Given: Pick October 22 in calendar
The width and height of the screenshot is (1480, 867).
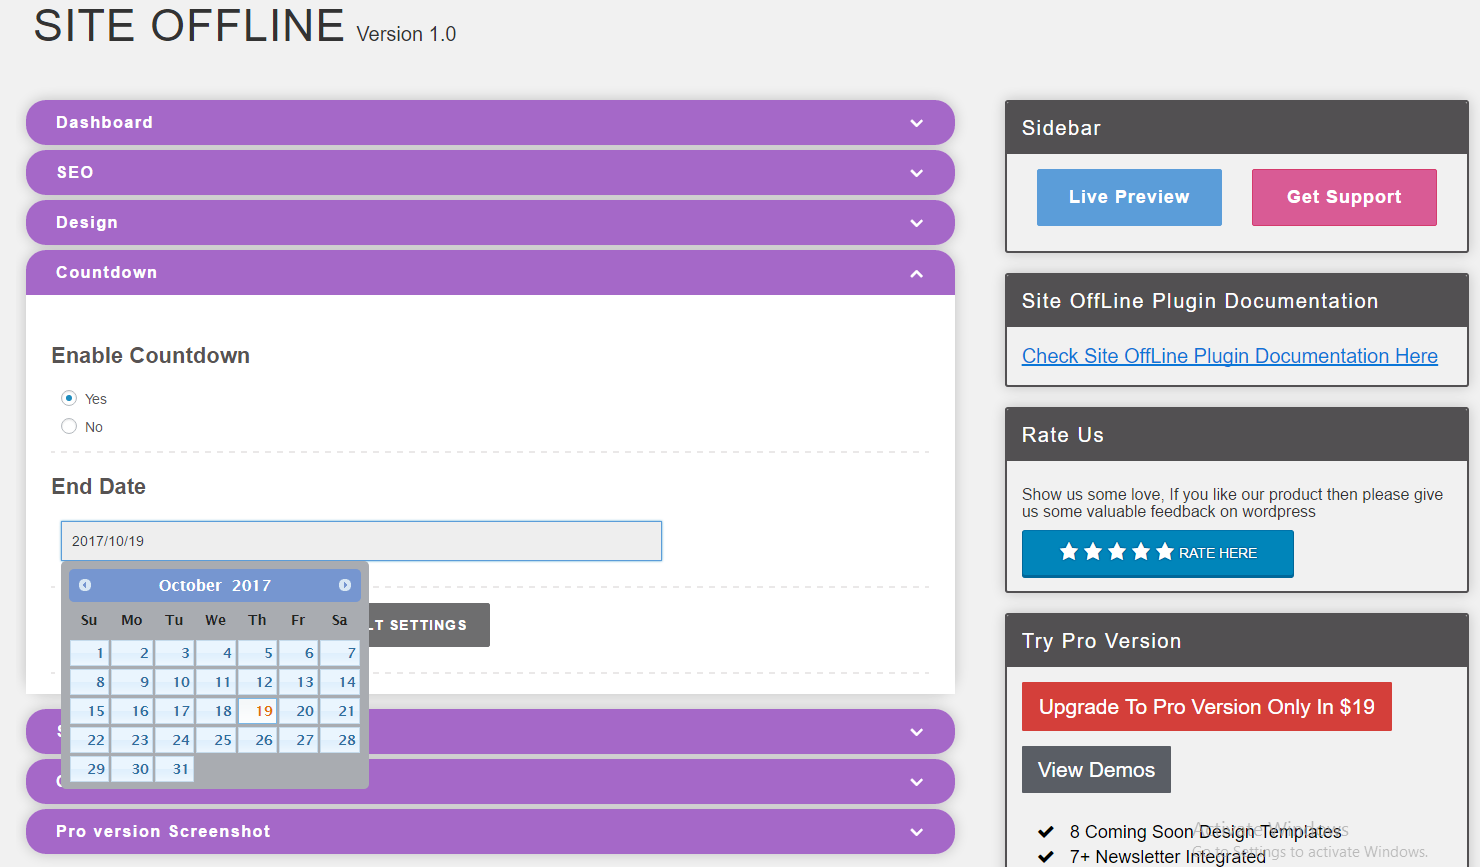Looking at the screenshot, I should point(90,740).
